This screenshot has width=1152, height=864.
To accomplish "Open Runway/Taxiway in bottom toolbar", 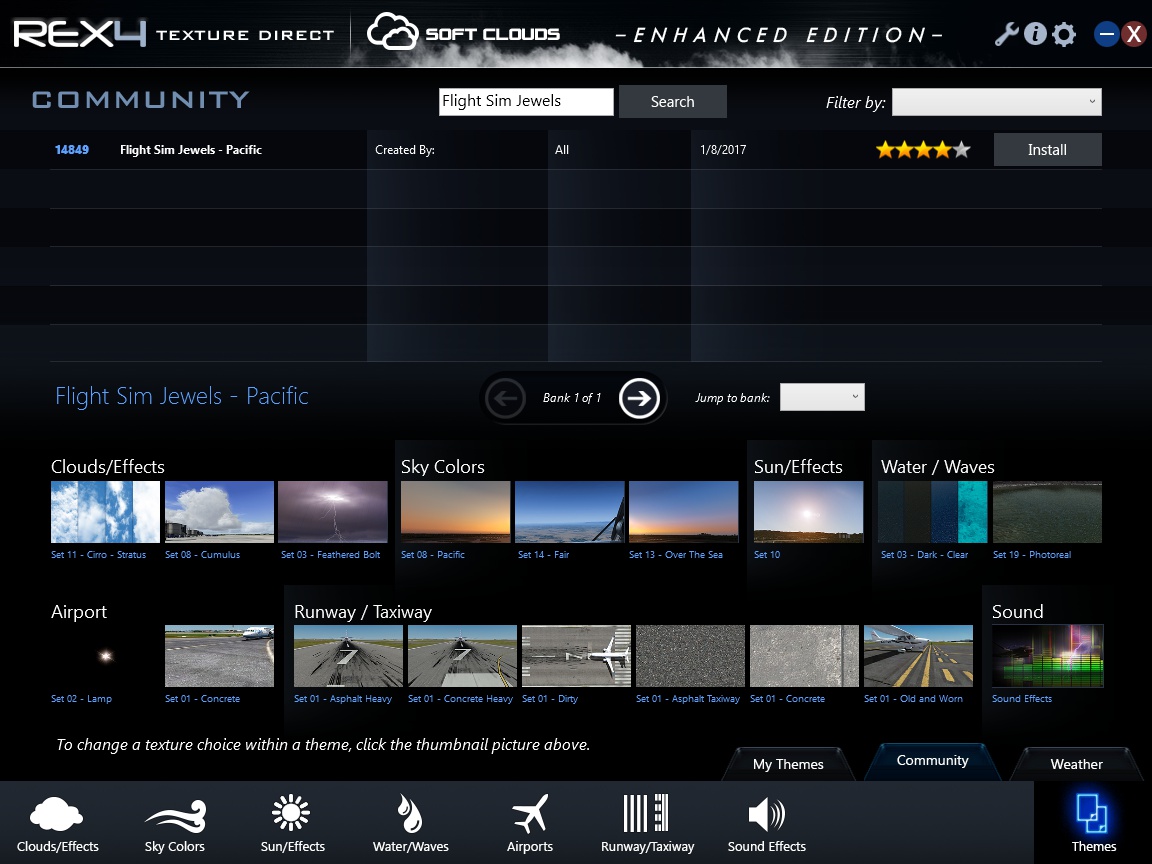I will (647, 823).
